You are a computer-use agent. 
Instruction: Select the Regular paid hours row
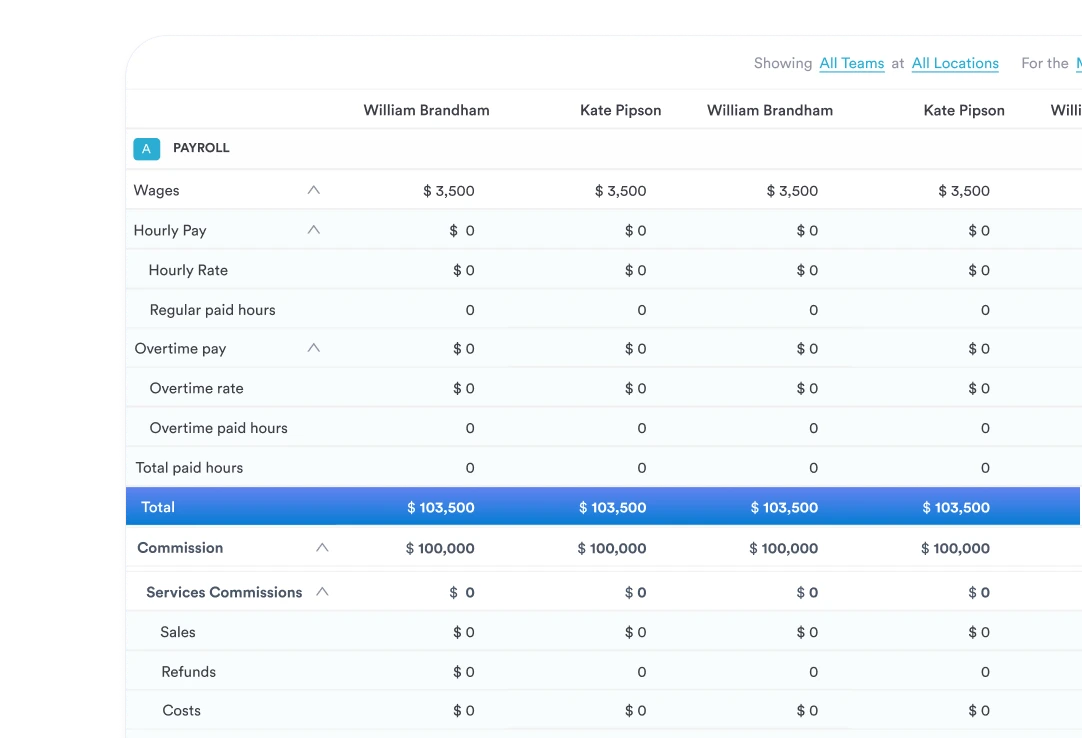(x=212, y=310)
